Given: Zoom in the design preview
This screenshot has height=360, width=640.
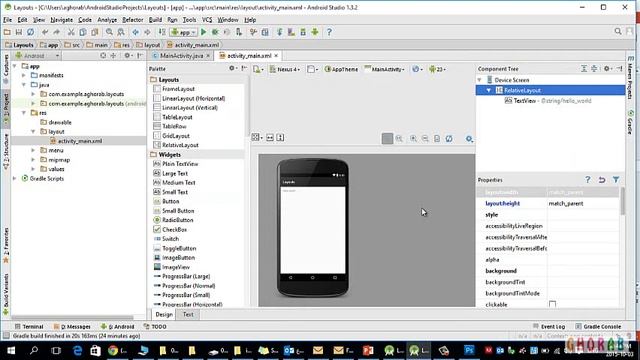Looking at the screenshot, I should (x=413, y=139).
